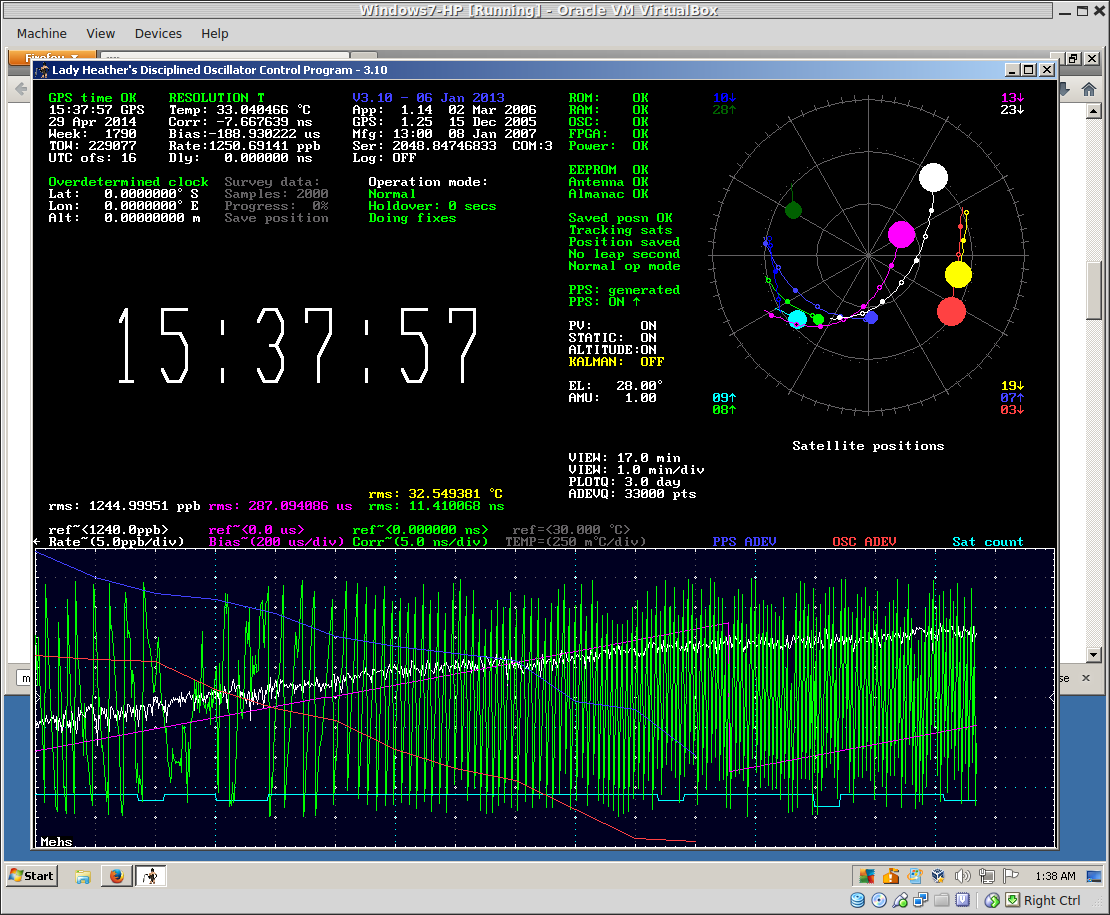Click the Firefox vertical scrollbar thumb
The image size is (1110, 915).
(1095, 290)
